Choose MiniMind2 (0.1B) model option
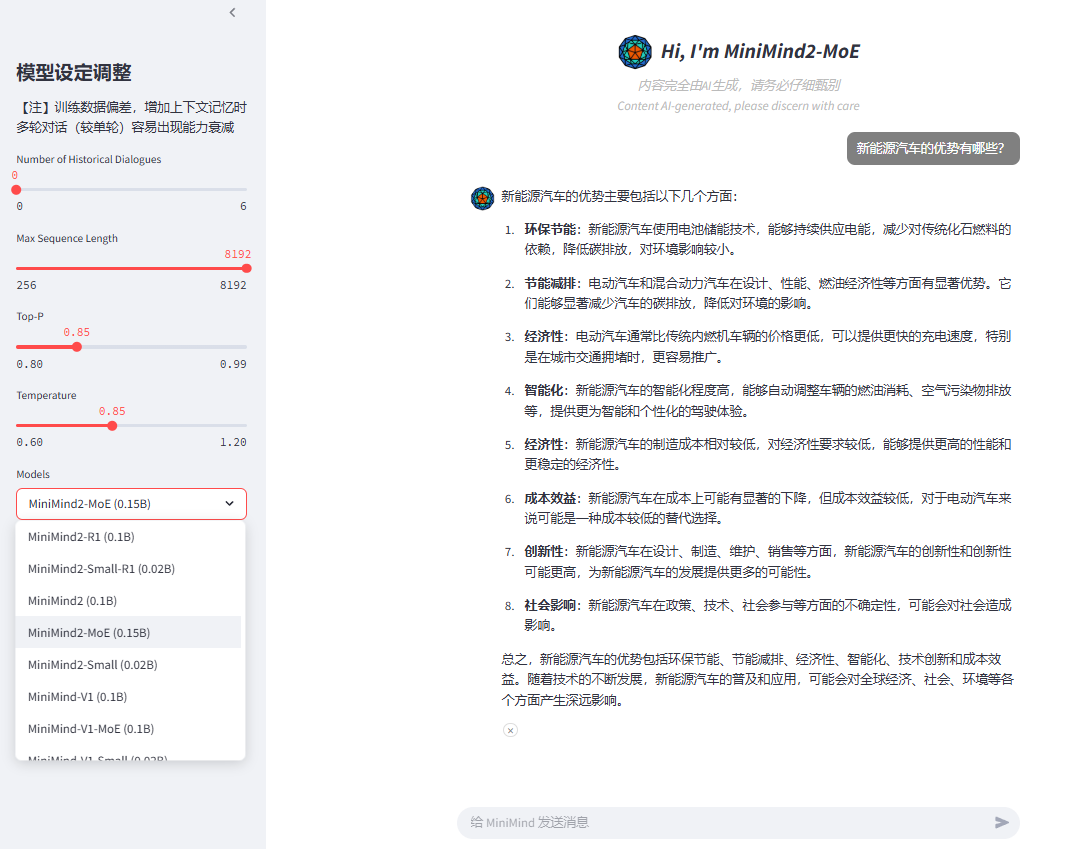Image resolution: width=1069 pixels, height=849 pixels. [128, 601]
